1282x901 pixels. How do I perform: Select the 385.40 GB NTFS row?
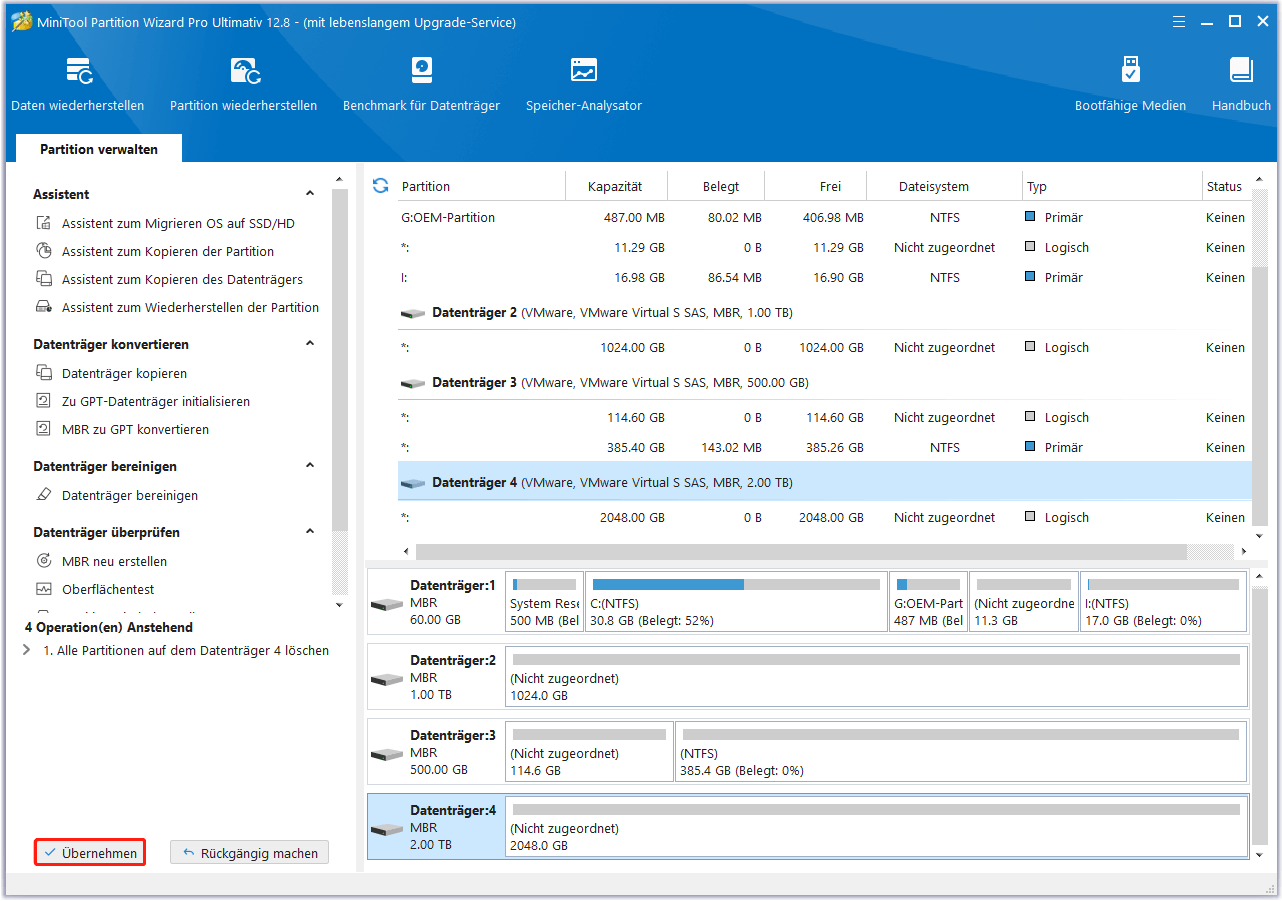[x=825, y=448]
